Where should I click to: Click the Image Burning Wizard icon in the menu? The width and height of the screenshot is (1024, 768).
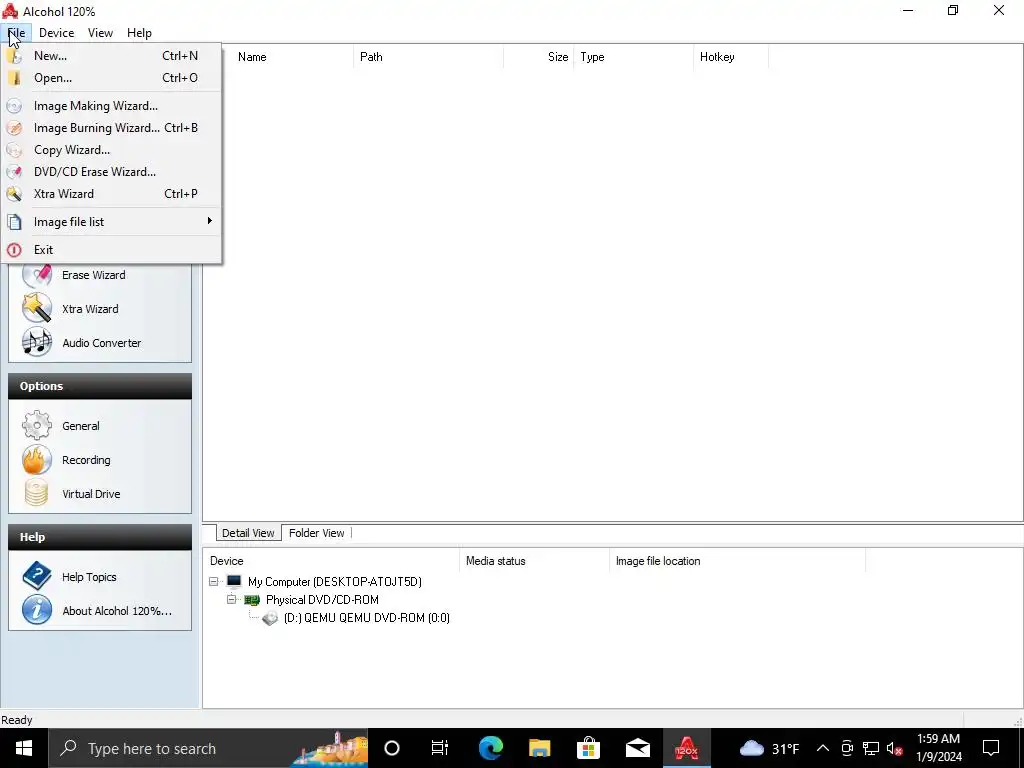14,128
